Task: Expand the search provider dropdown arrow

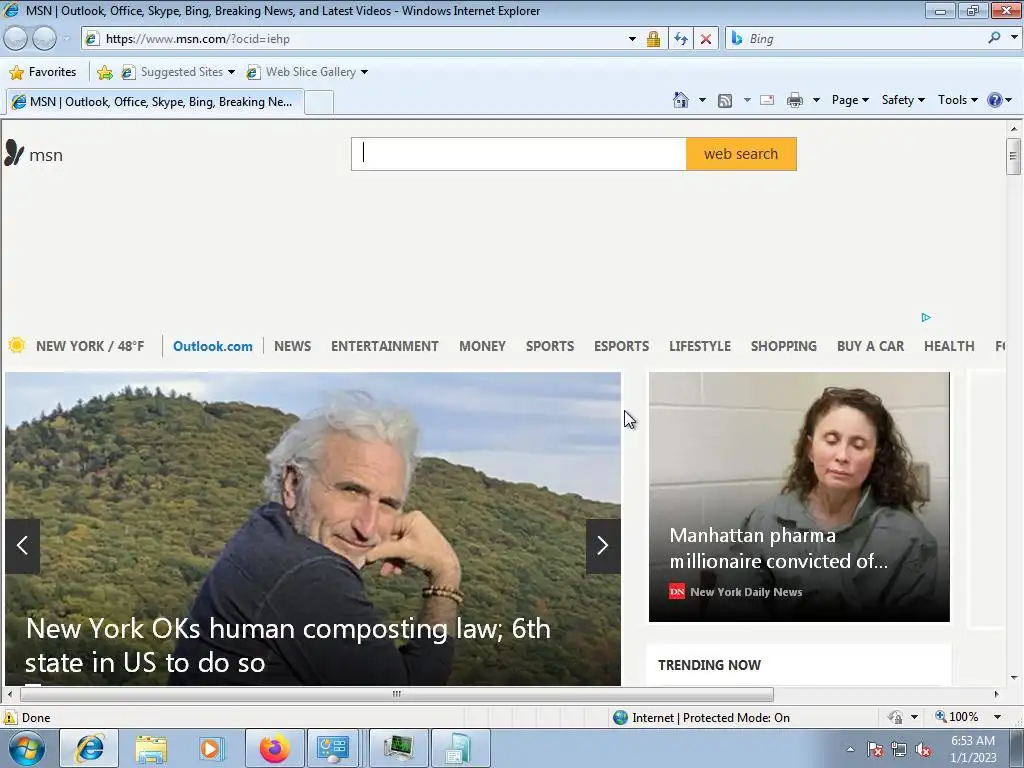Action: click(x=1014, y=38)
